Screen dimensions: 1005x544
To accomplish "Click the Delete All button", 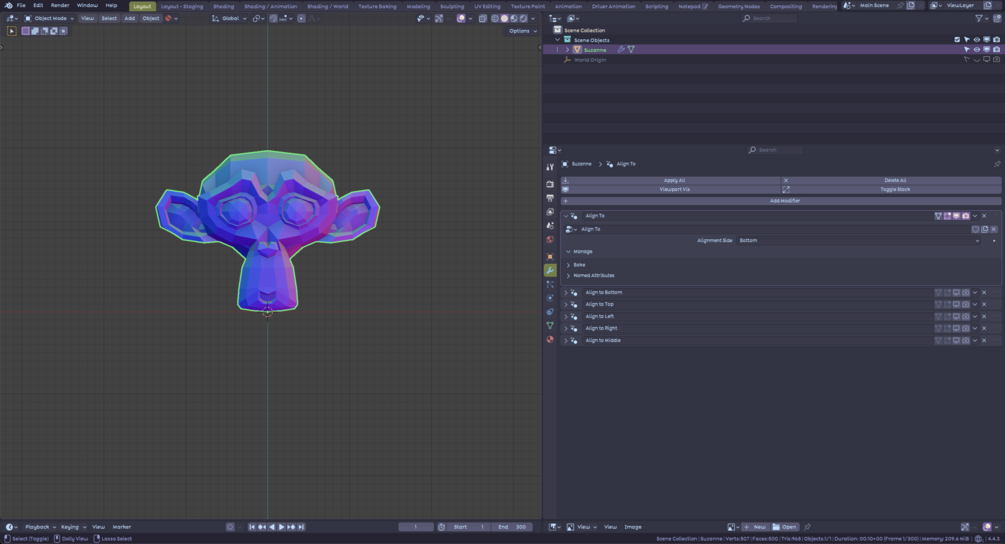I will coord(892,181).
